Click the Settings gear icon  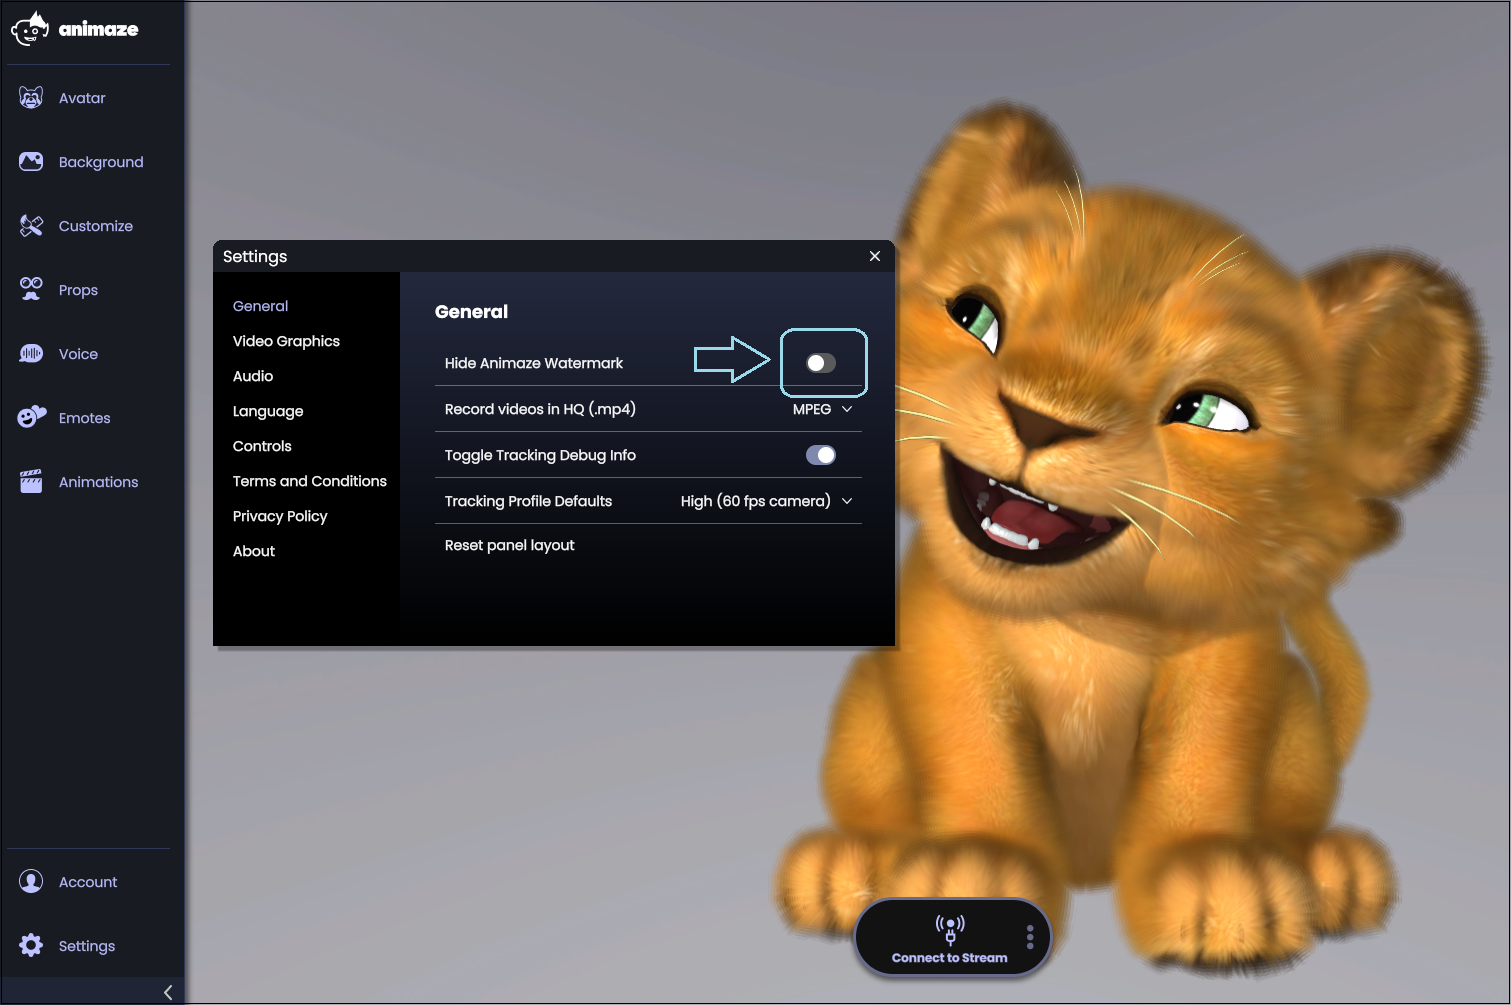(31, 945)
